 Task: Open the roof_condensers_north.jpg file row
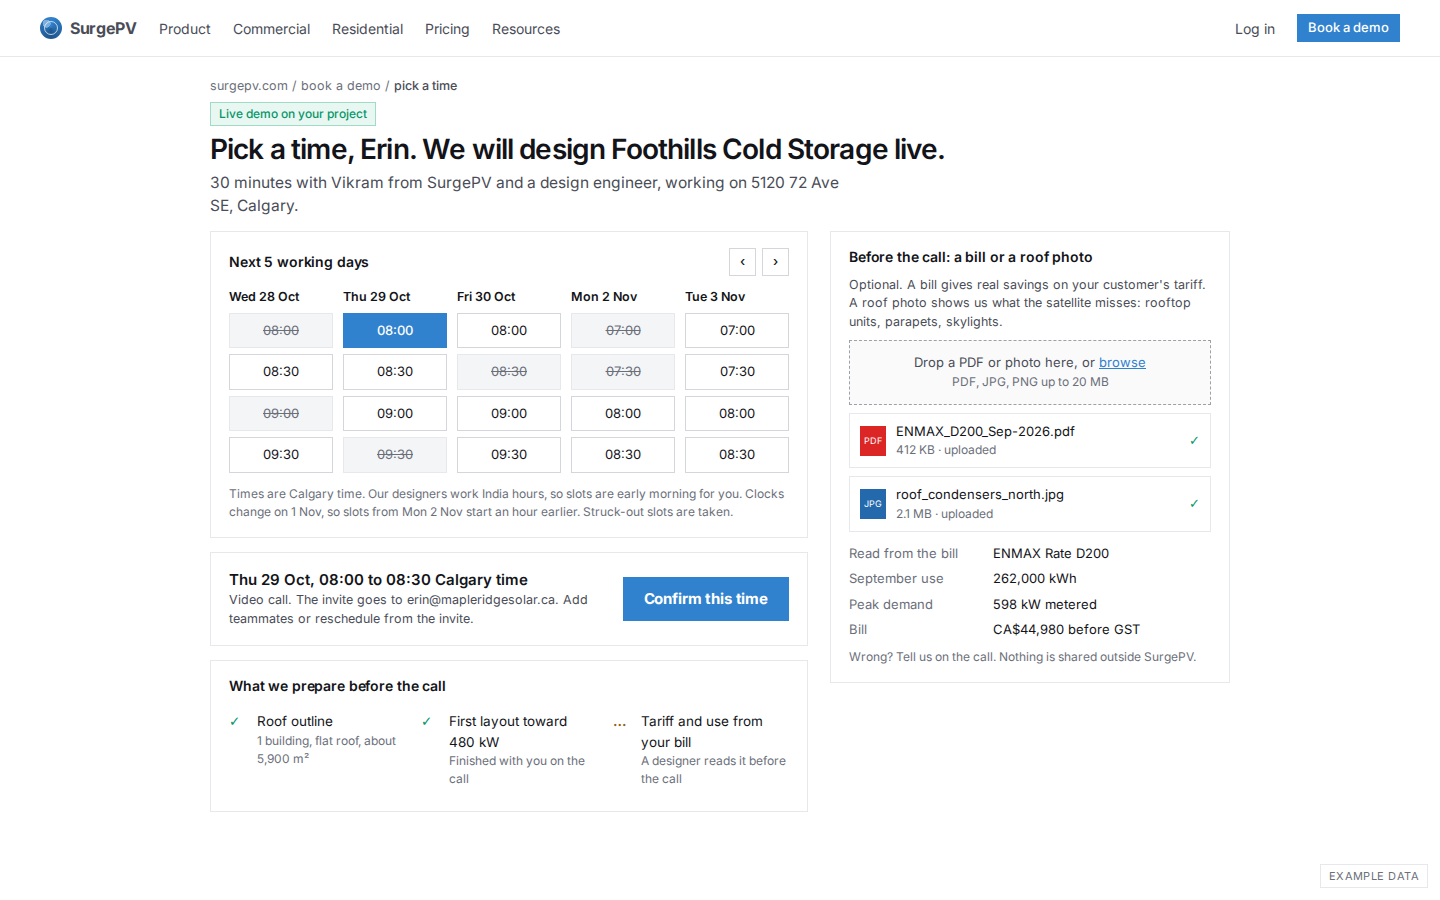point(1030,504)
